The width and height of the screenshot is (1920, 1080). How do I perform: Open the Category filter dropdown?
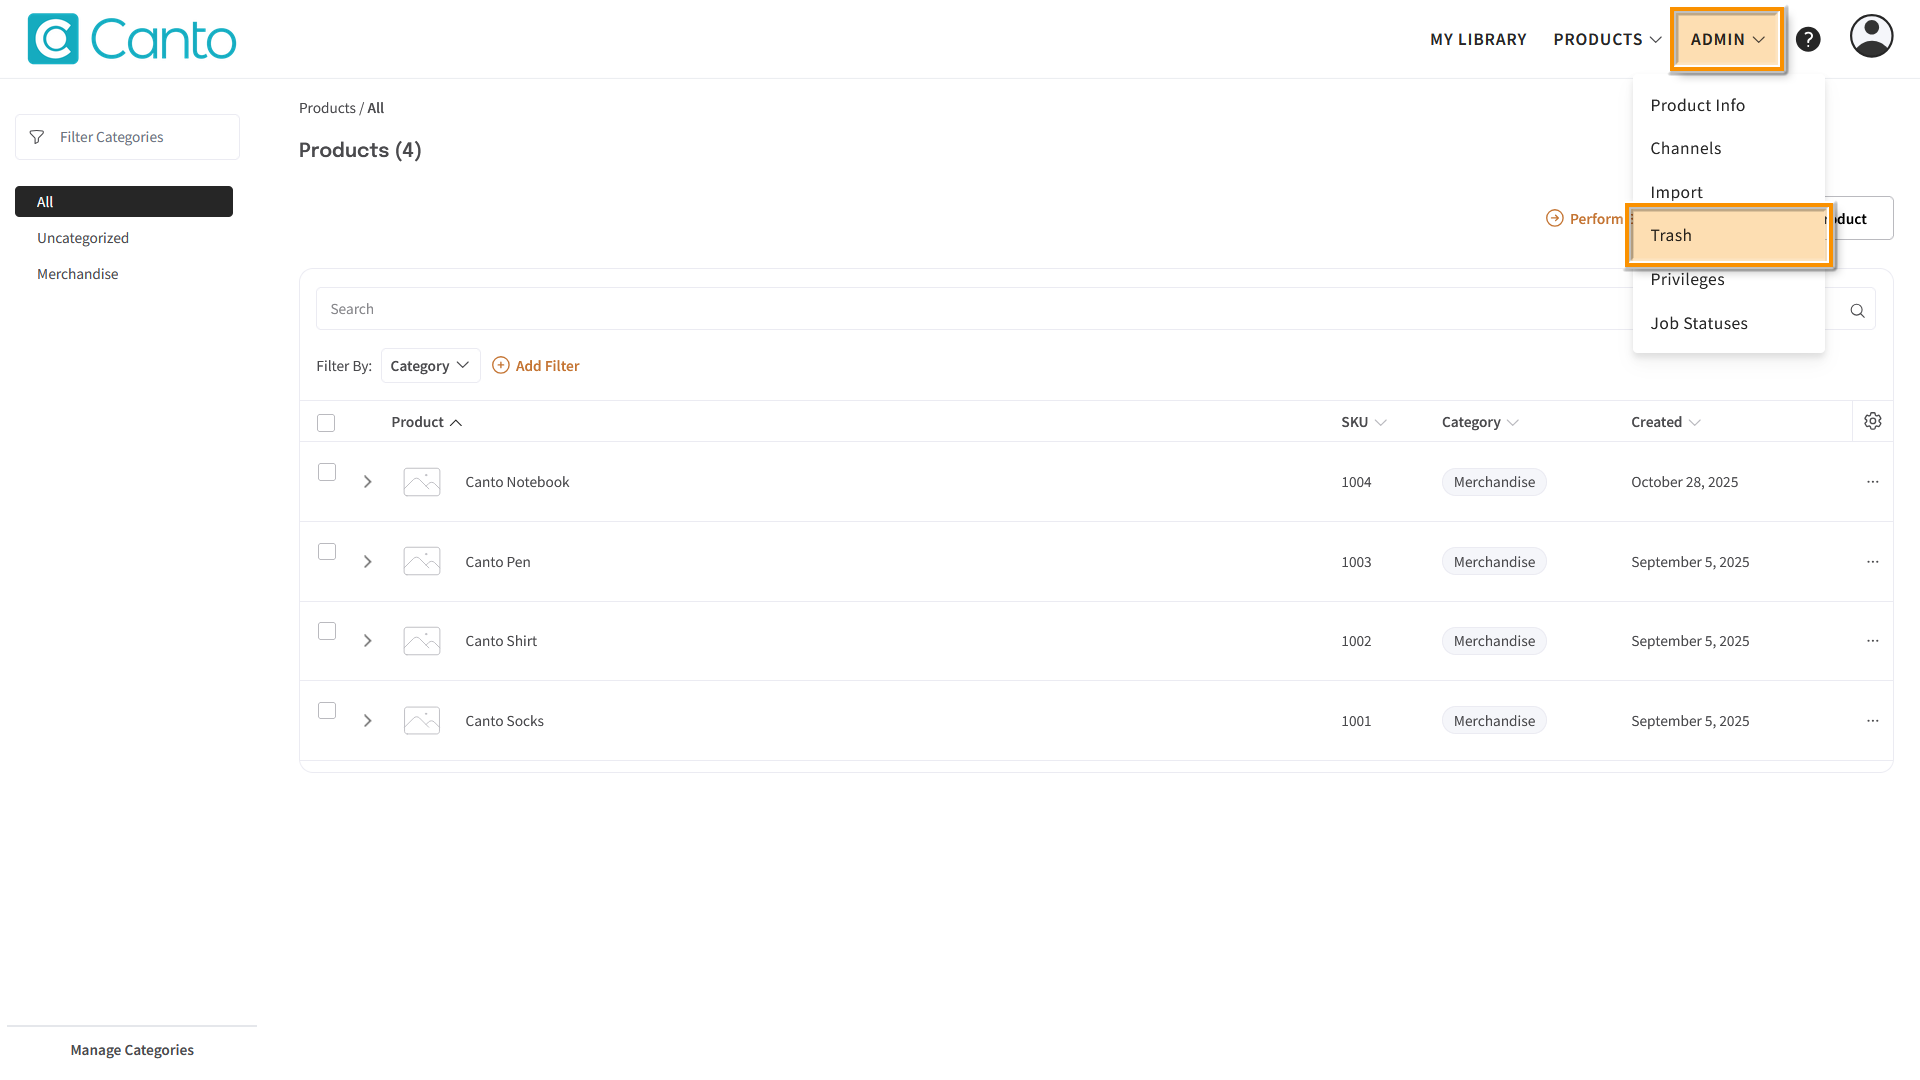click(430, 366)
